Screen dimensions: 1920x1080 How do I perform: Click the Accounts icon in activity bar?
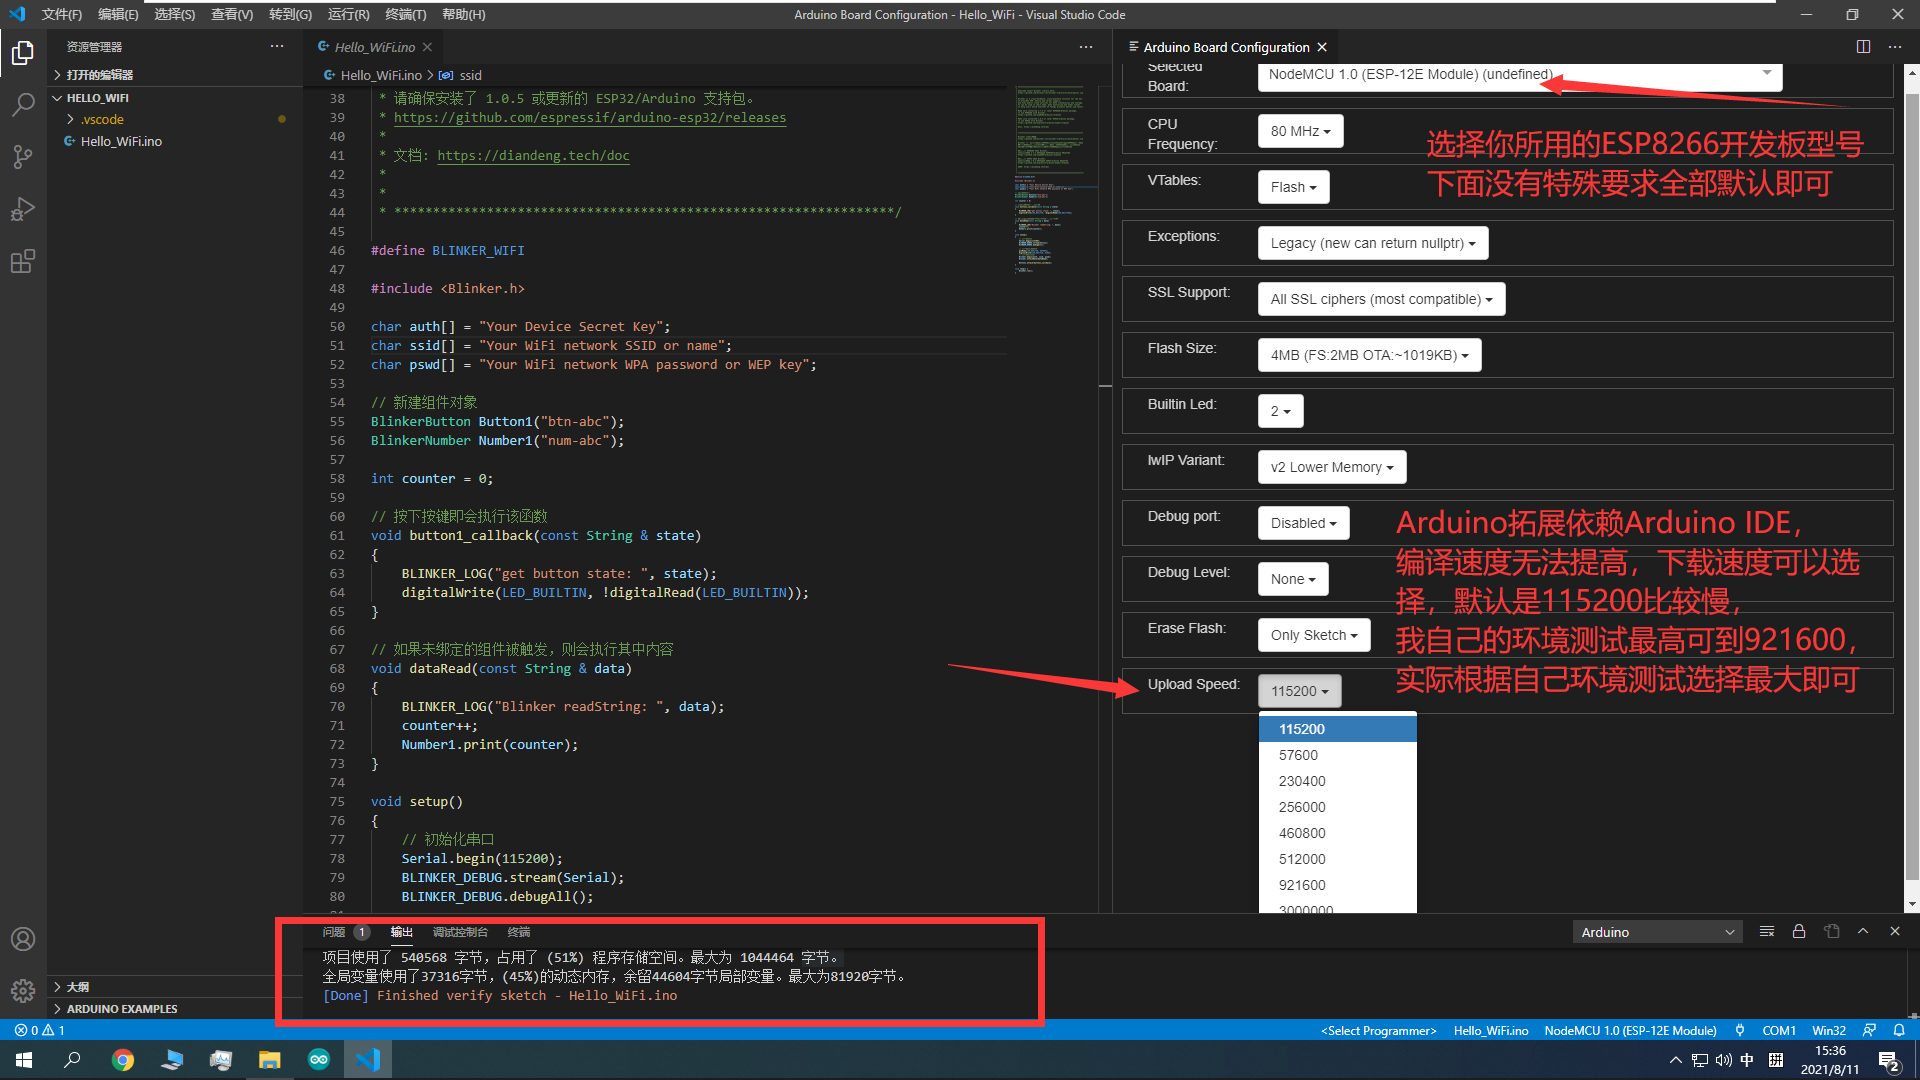(22, 939)
